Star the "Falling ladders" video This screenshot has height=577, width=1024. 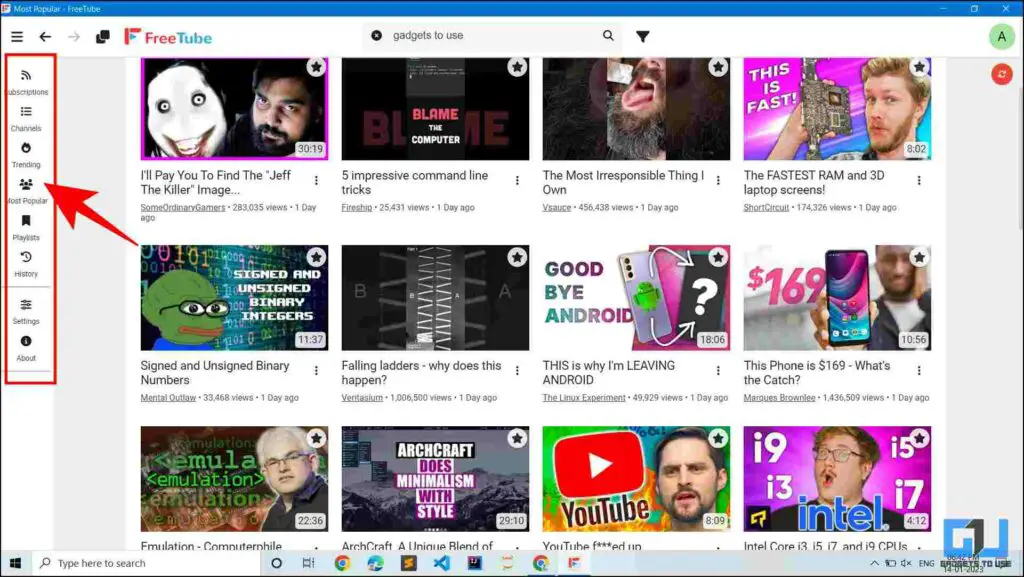point(517,257)
